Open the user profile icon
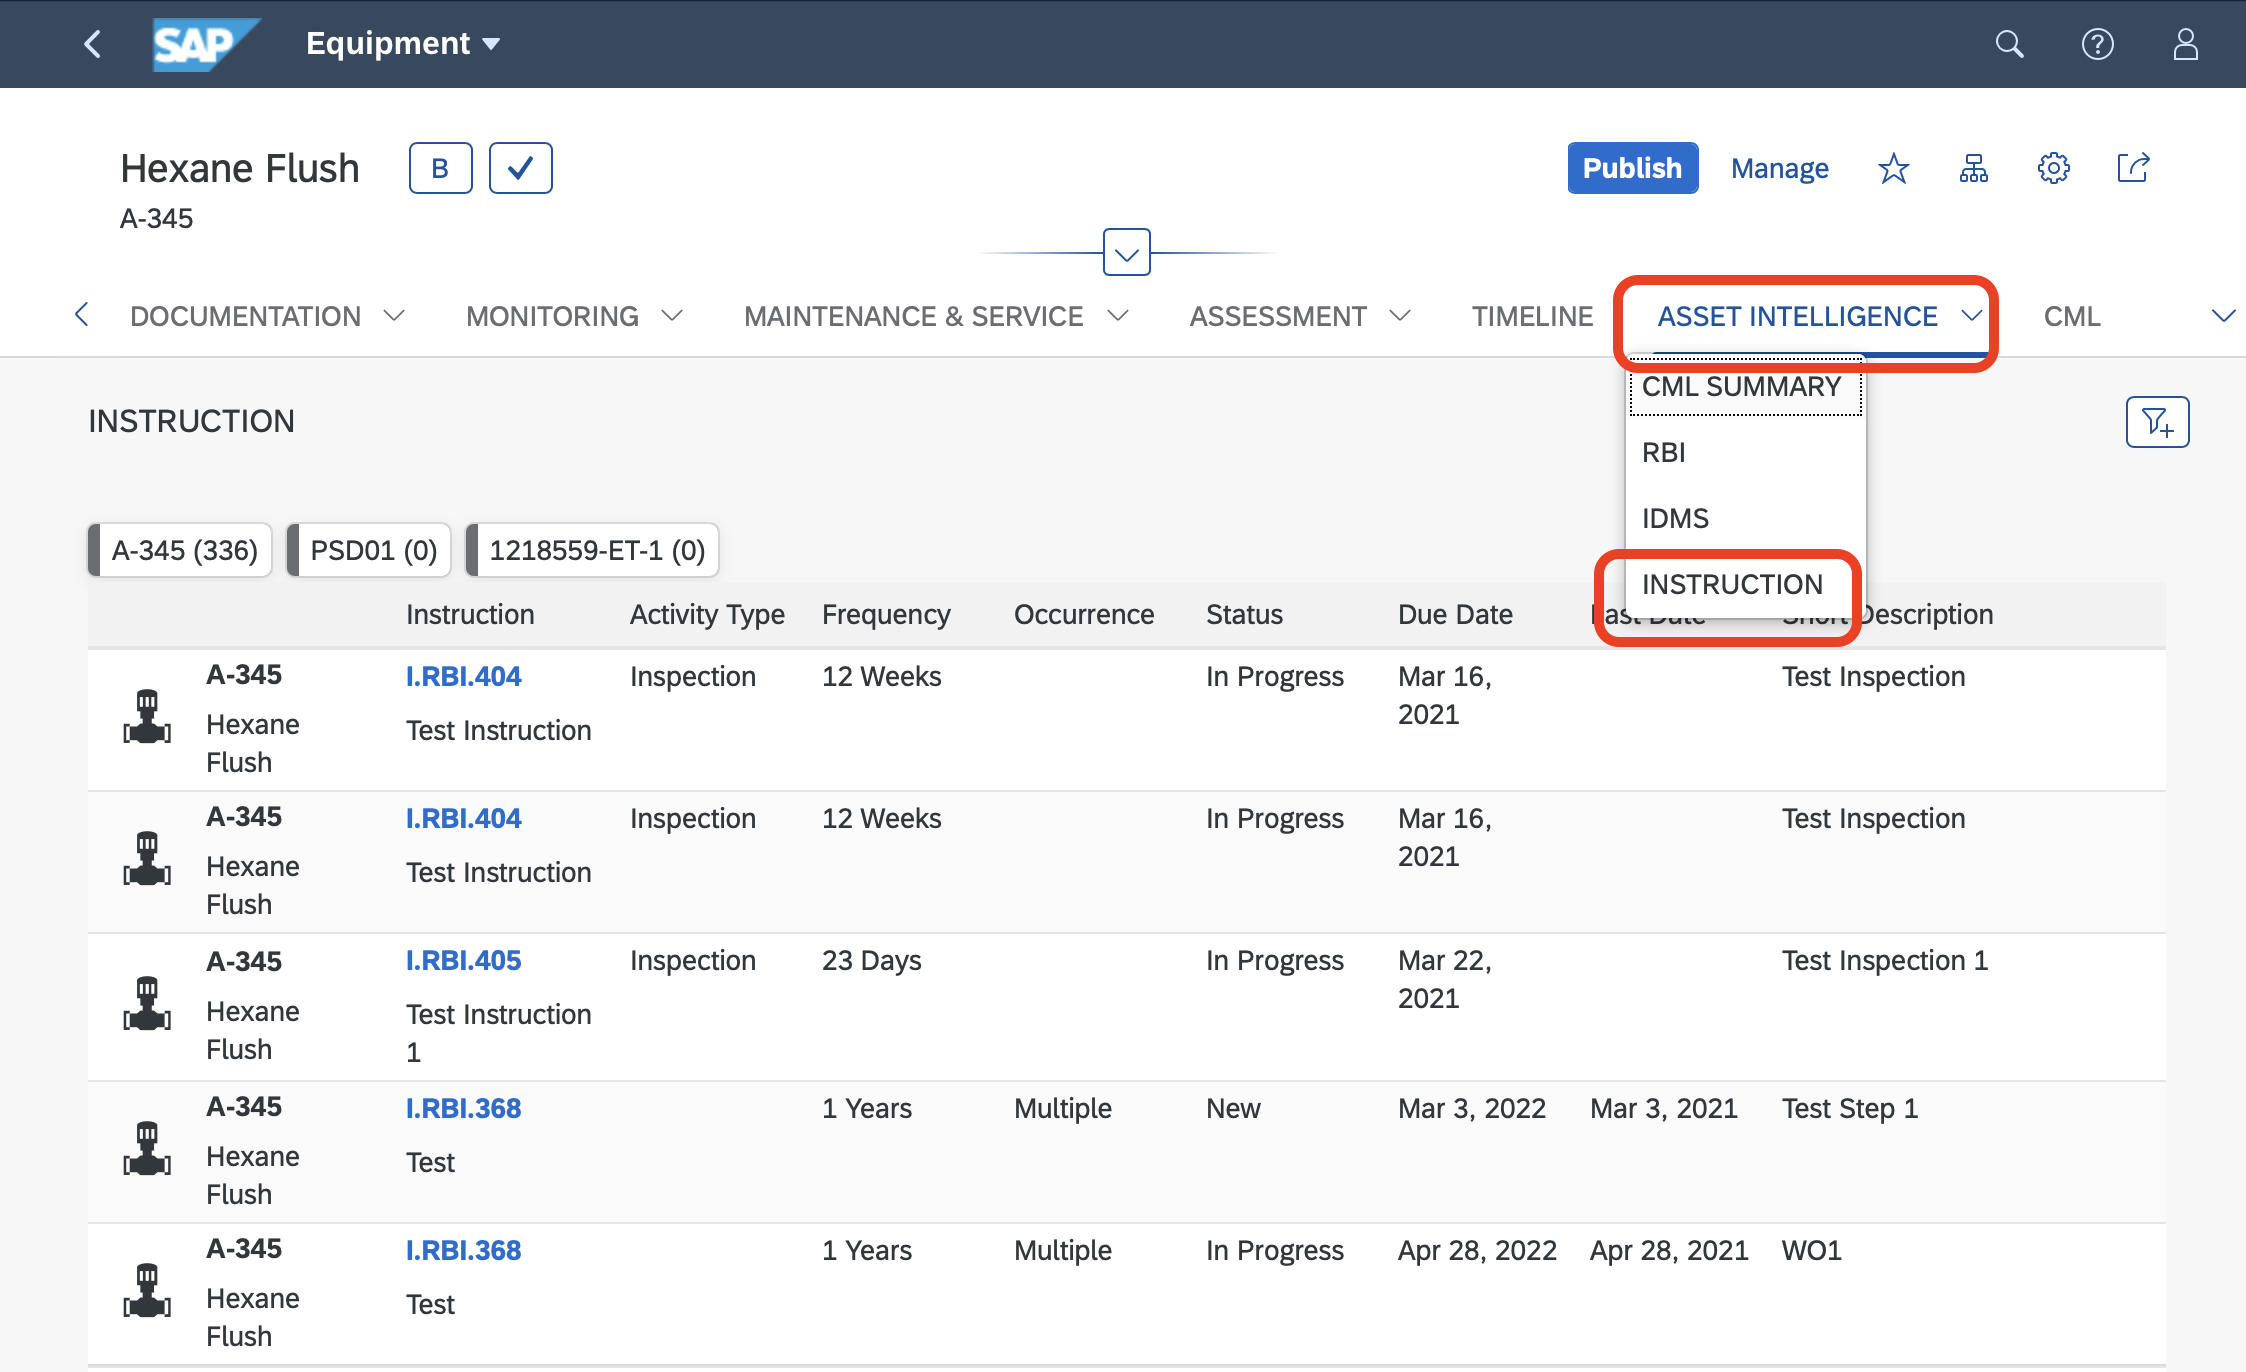 [x=2185, y=44]
